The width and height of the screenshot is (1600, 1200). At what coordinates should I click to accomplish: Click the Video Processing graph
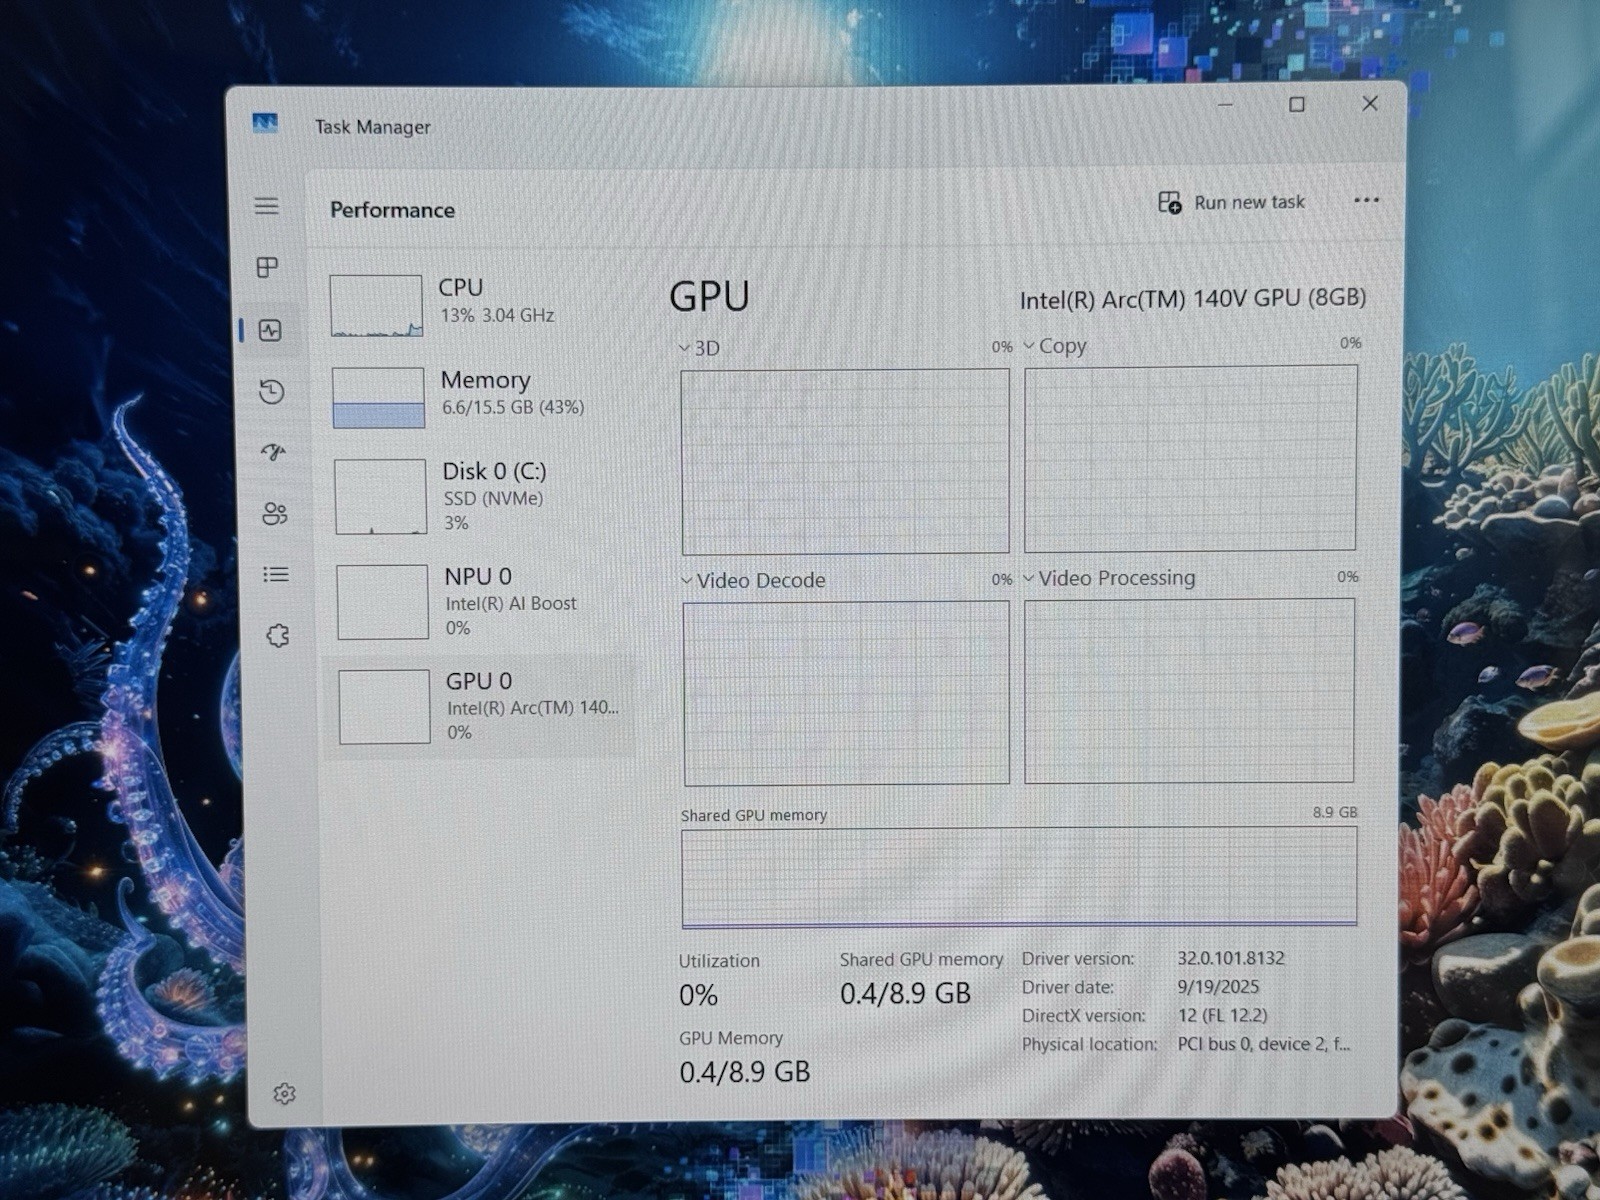pos(1190,691)
